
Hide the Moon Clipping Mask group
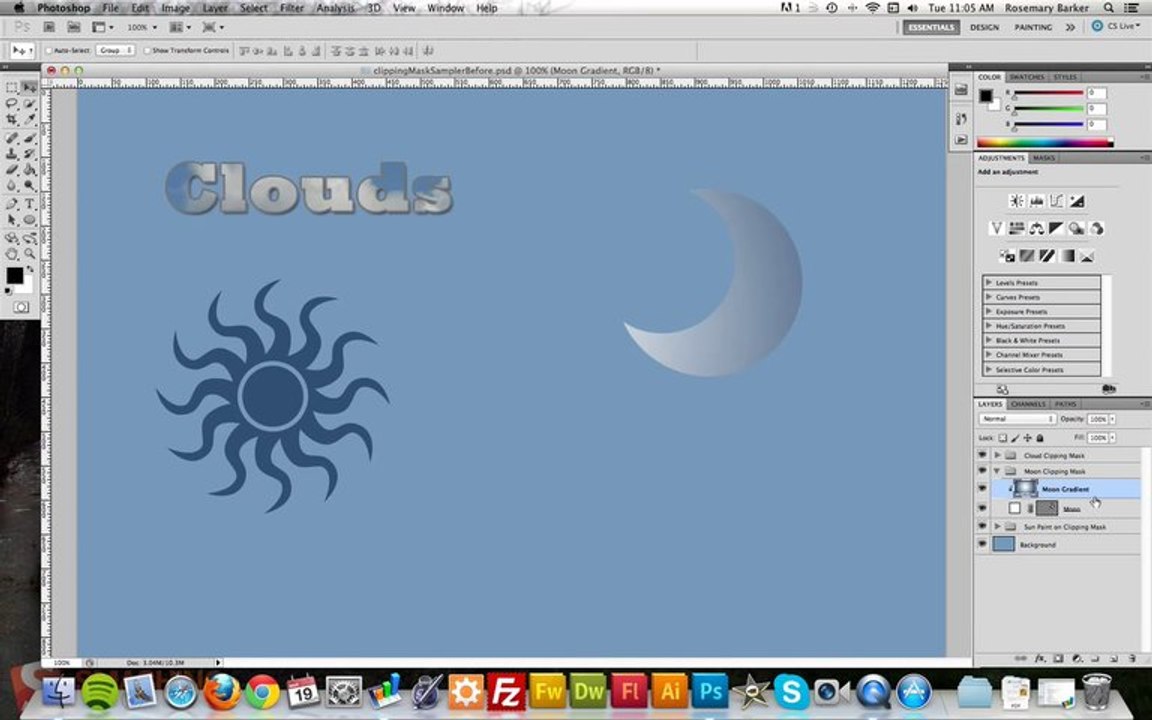coord(982,471)
